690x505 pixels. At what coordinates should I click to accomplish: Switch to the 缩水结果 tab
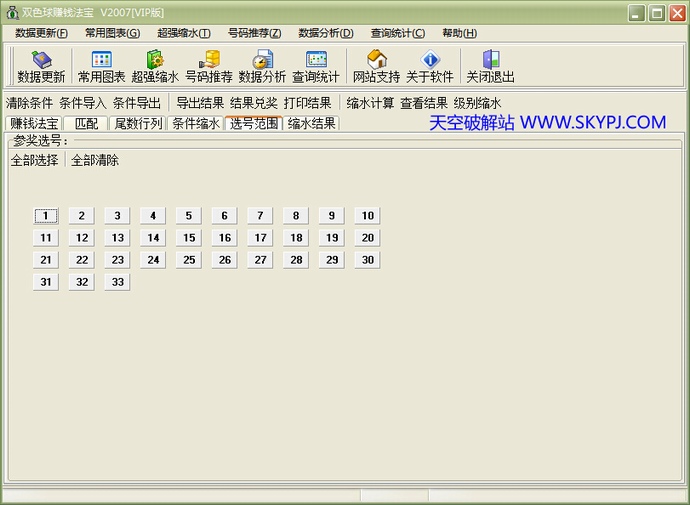coord(311,124)
